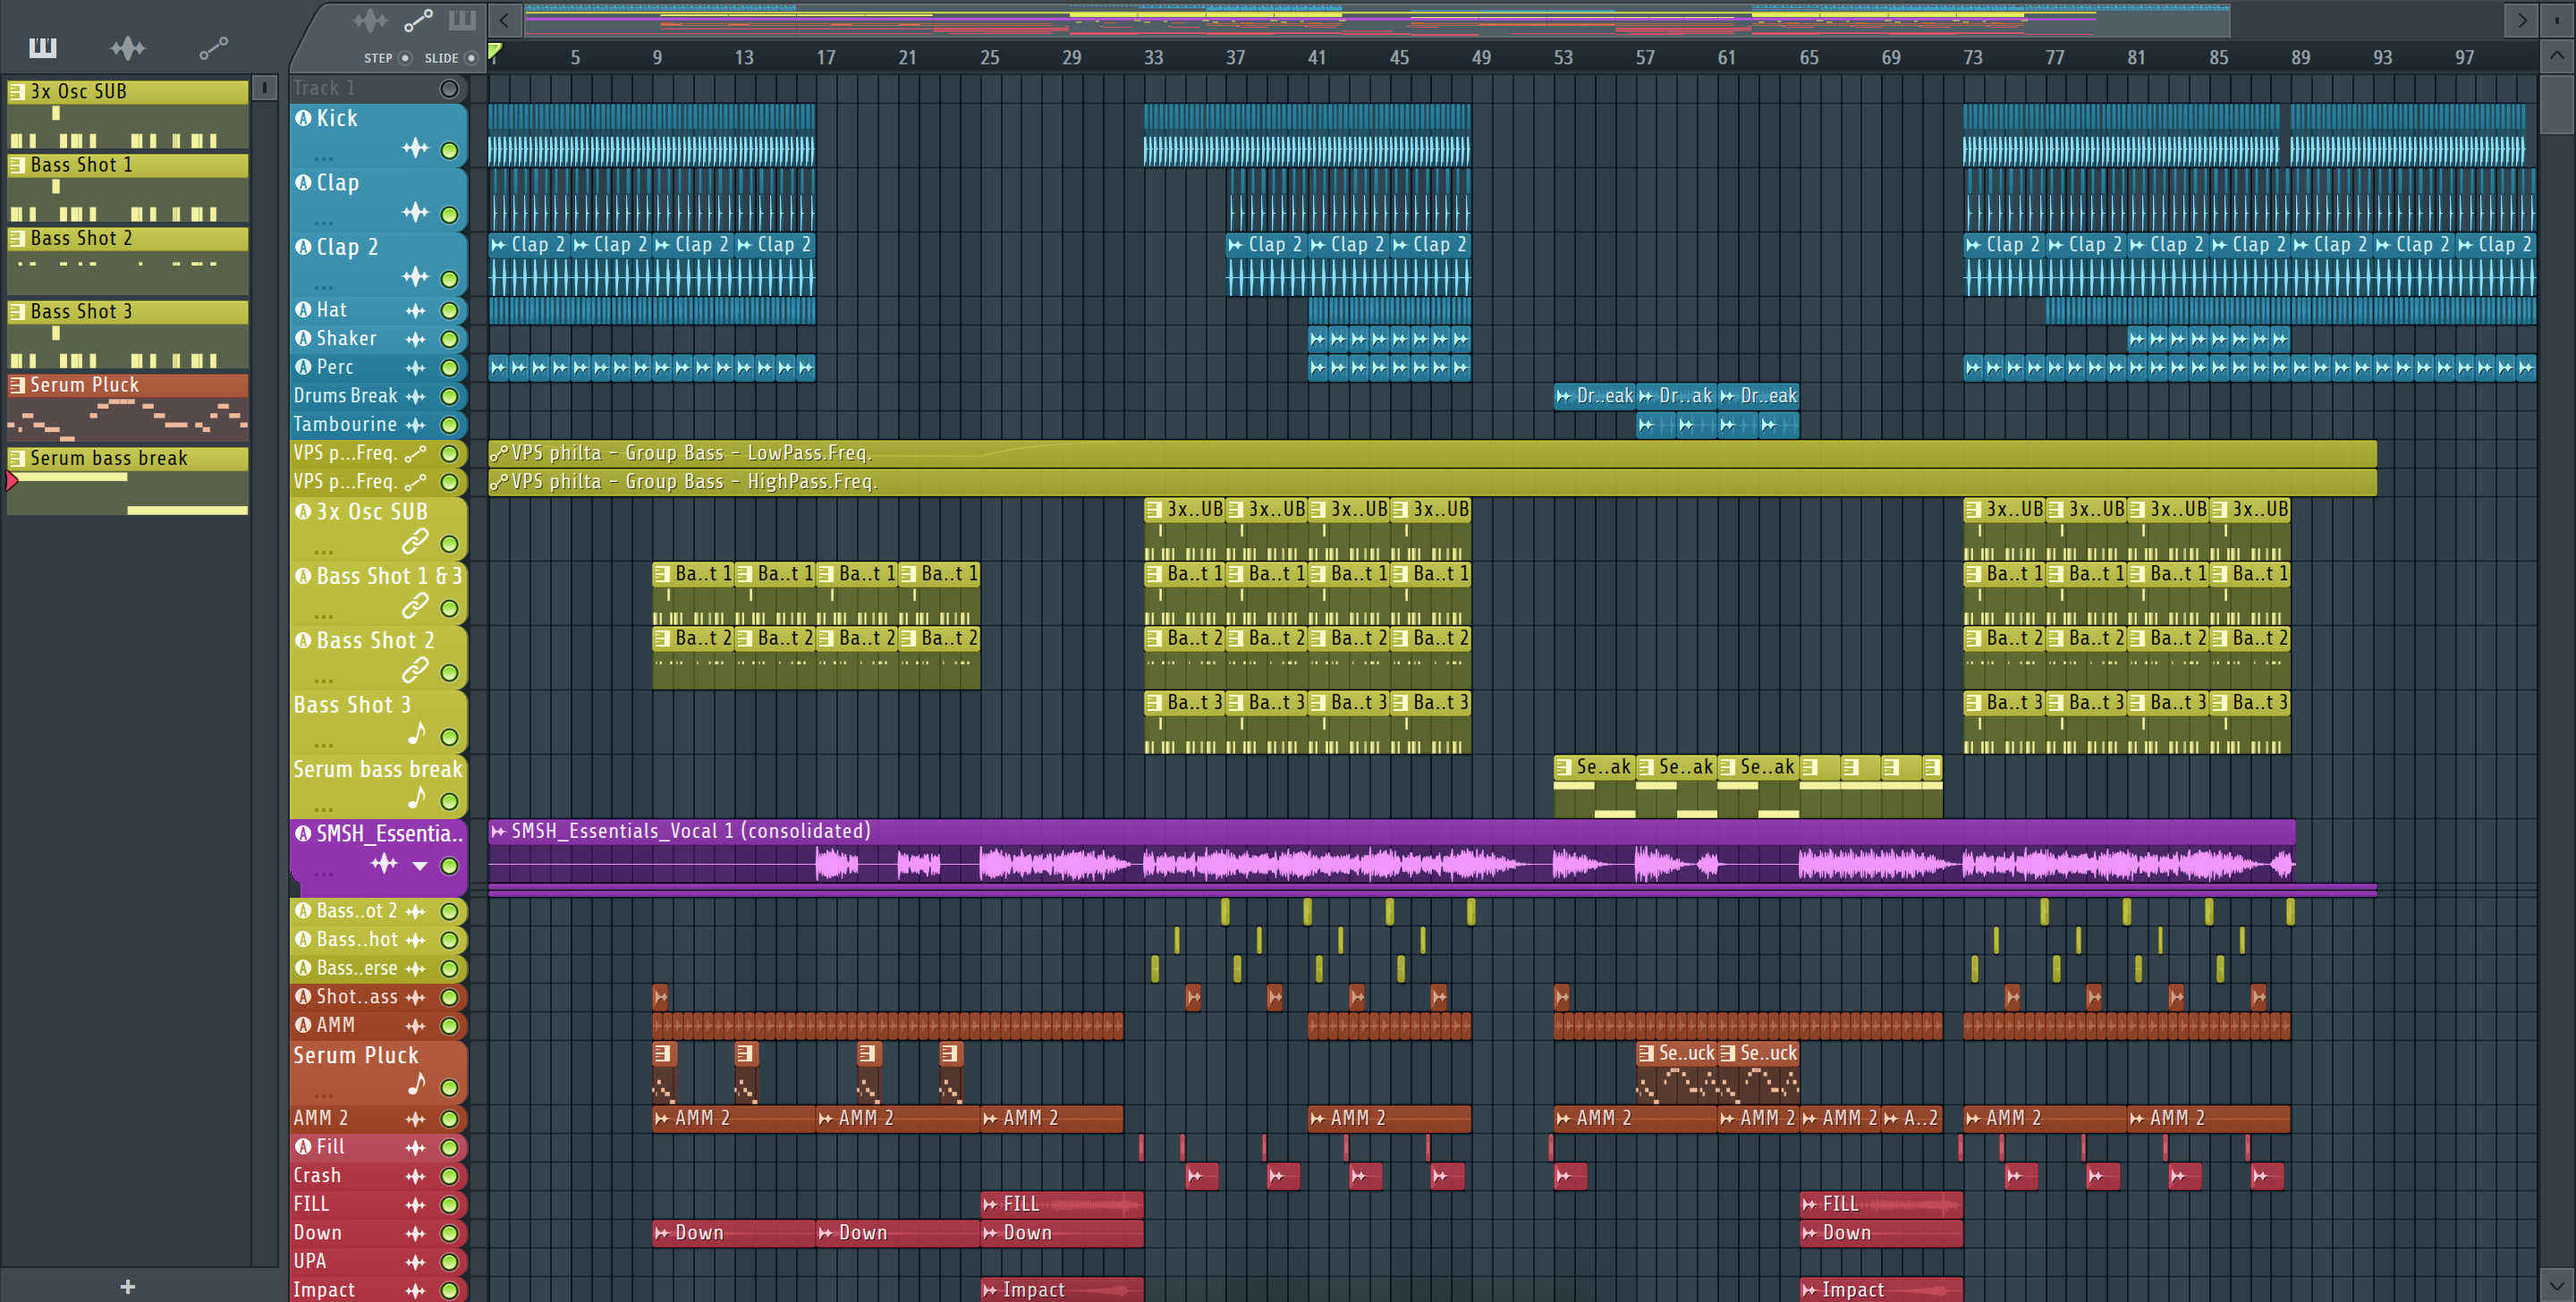The image size is (2576, 1302).
Task: Click Bass Shot 2 track link icon
Action: tap(415, 670)
